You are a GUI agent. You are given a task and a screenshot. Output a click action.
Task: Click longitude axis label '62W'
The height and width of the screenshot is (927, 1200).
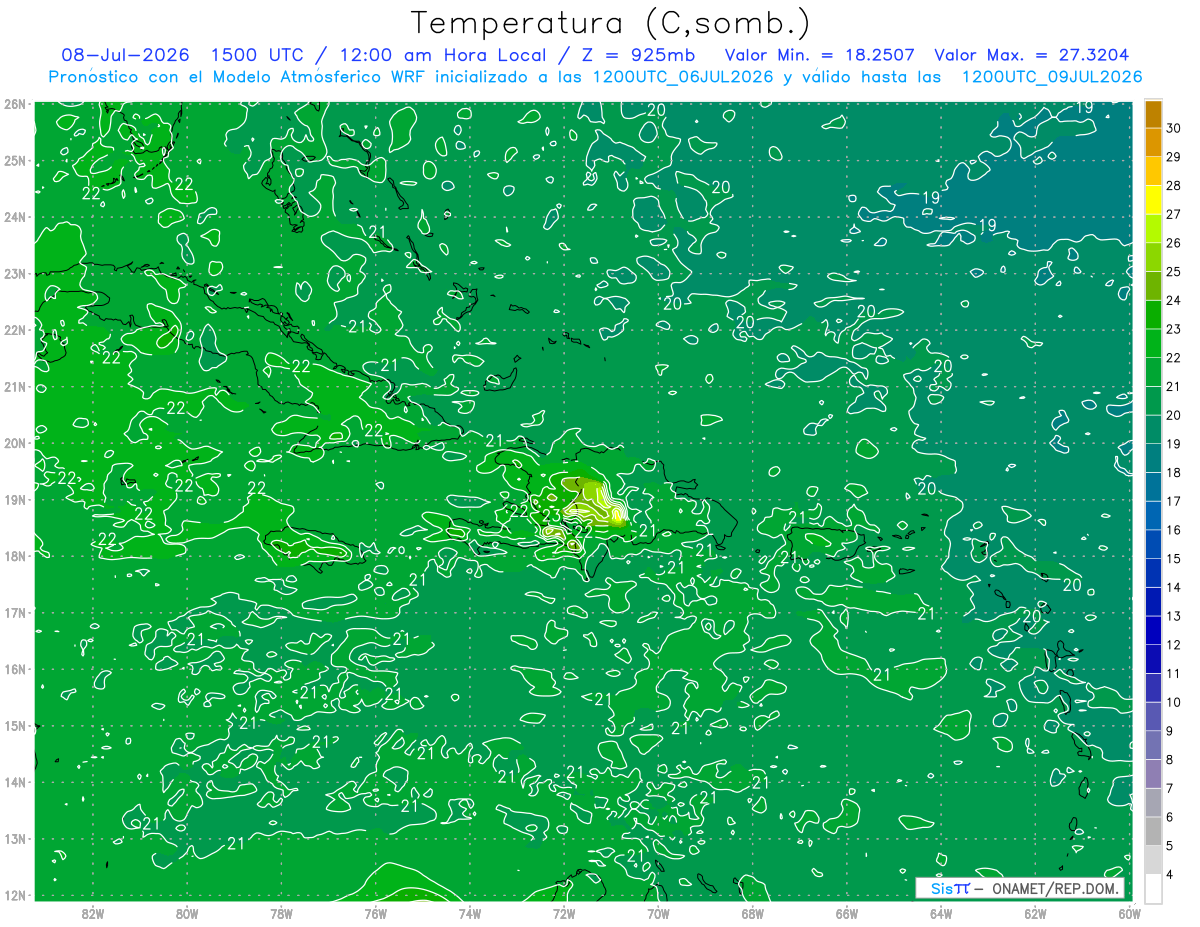(x=1035, y=913)
